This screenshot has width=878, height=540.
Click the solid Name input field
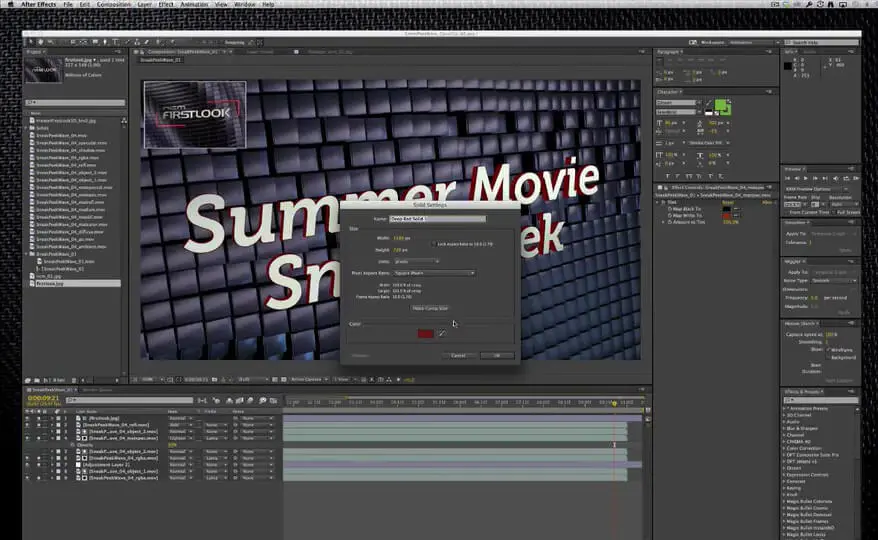[x=437, y=219]
